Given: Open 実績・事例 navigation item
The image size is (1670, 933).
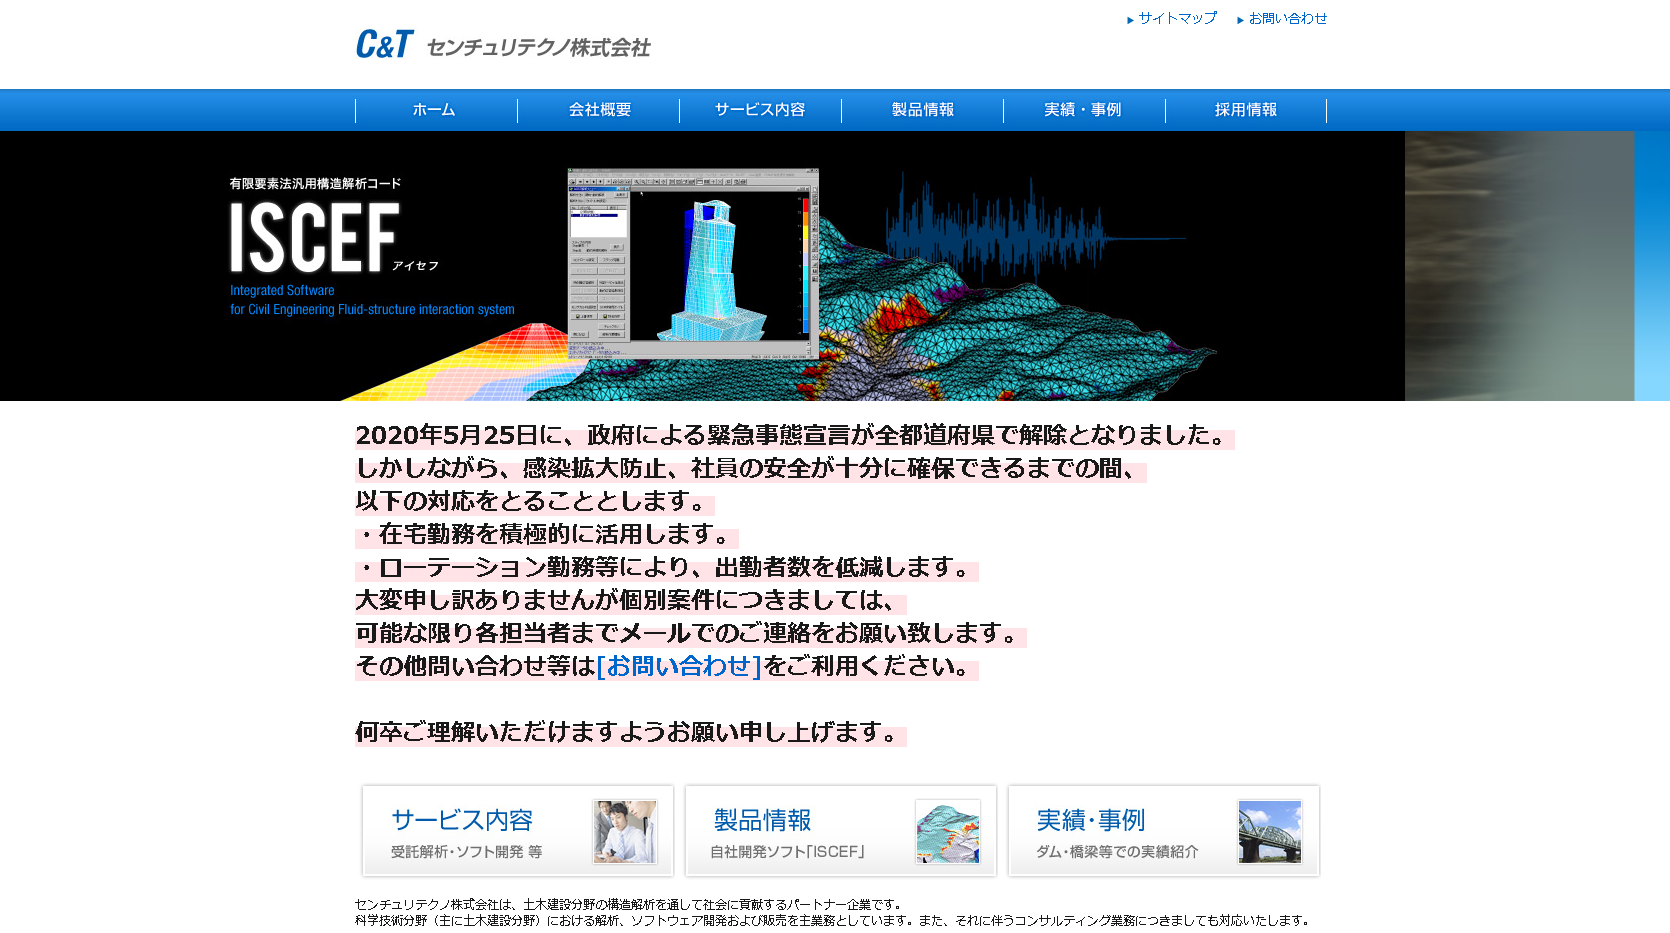Looking at the screenshot, I should tap(1084, 110).
